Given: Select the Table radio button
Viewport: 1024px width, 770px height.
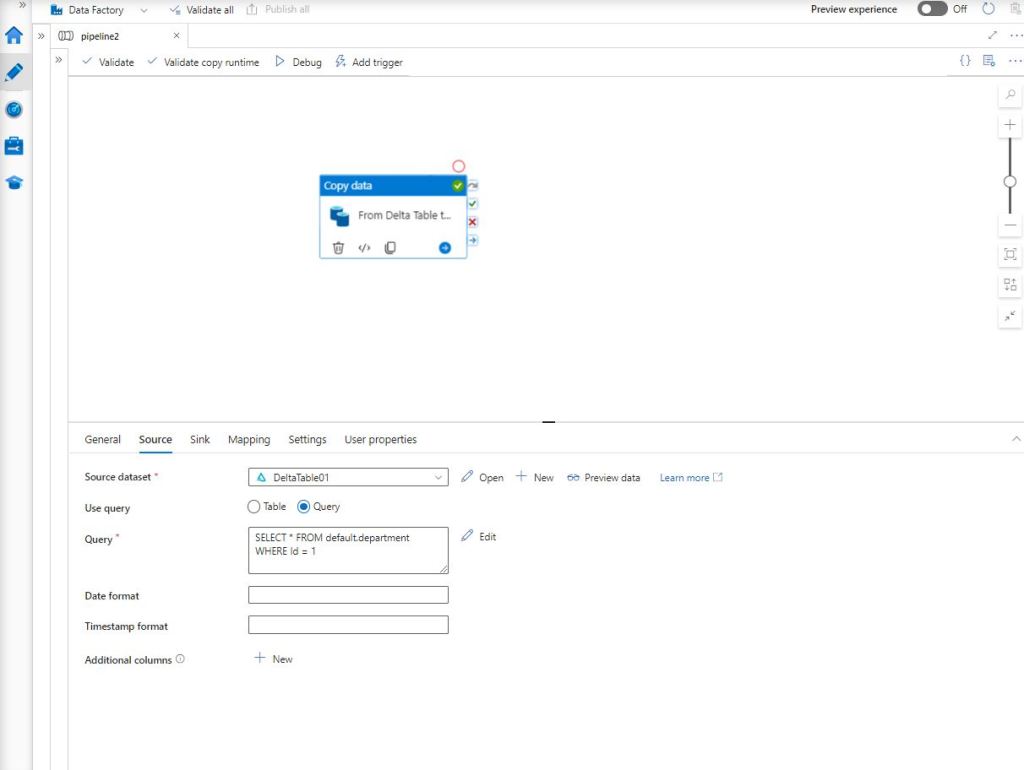Looking at the screenshot, I should (254, 507).
